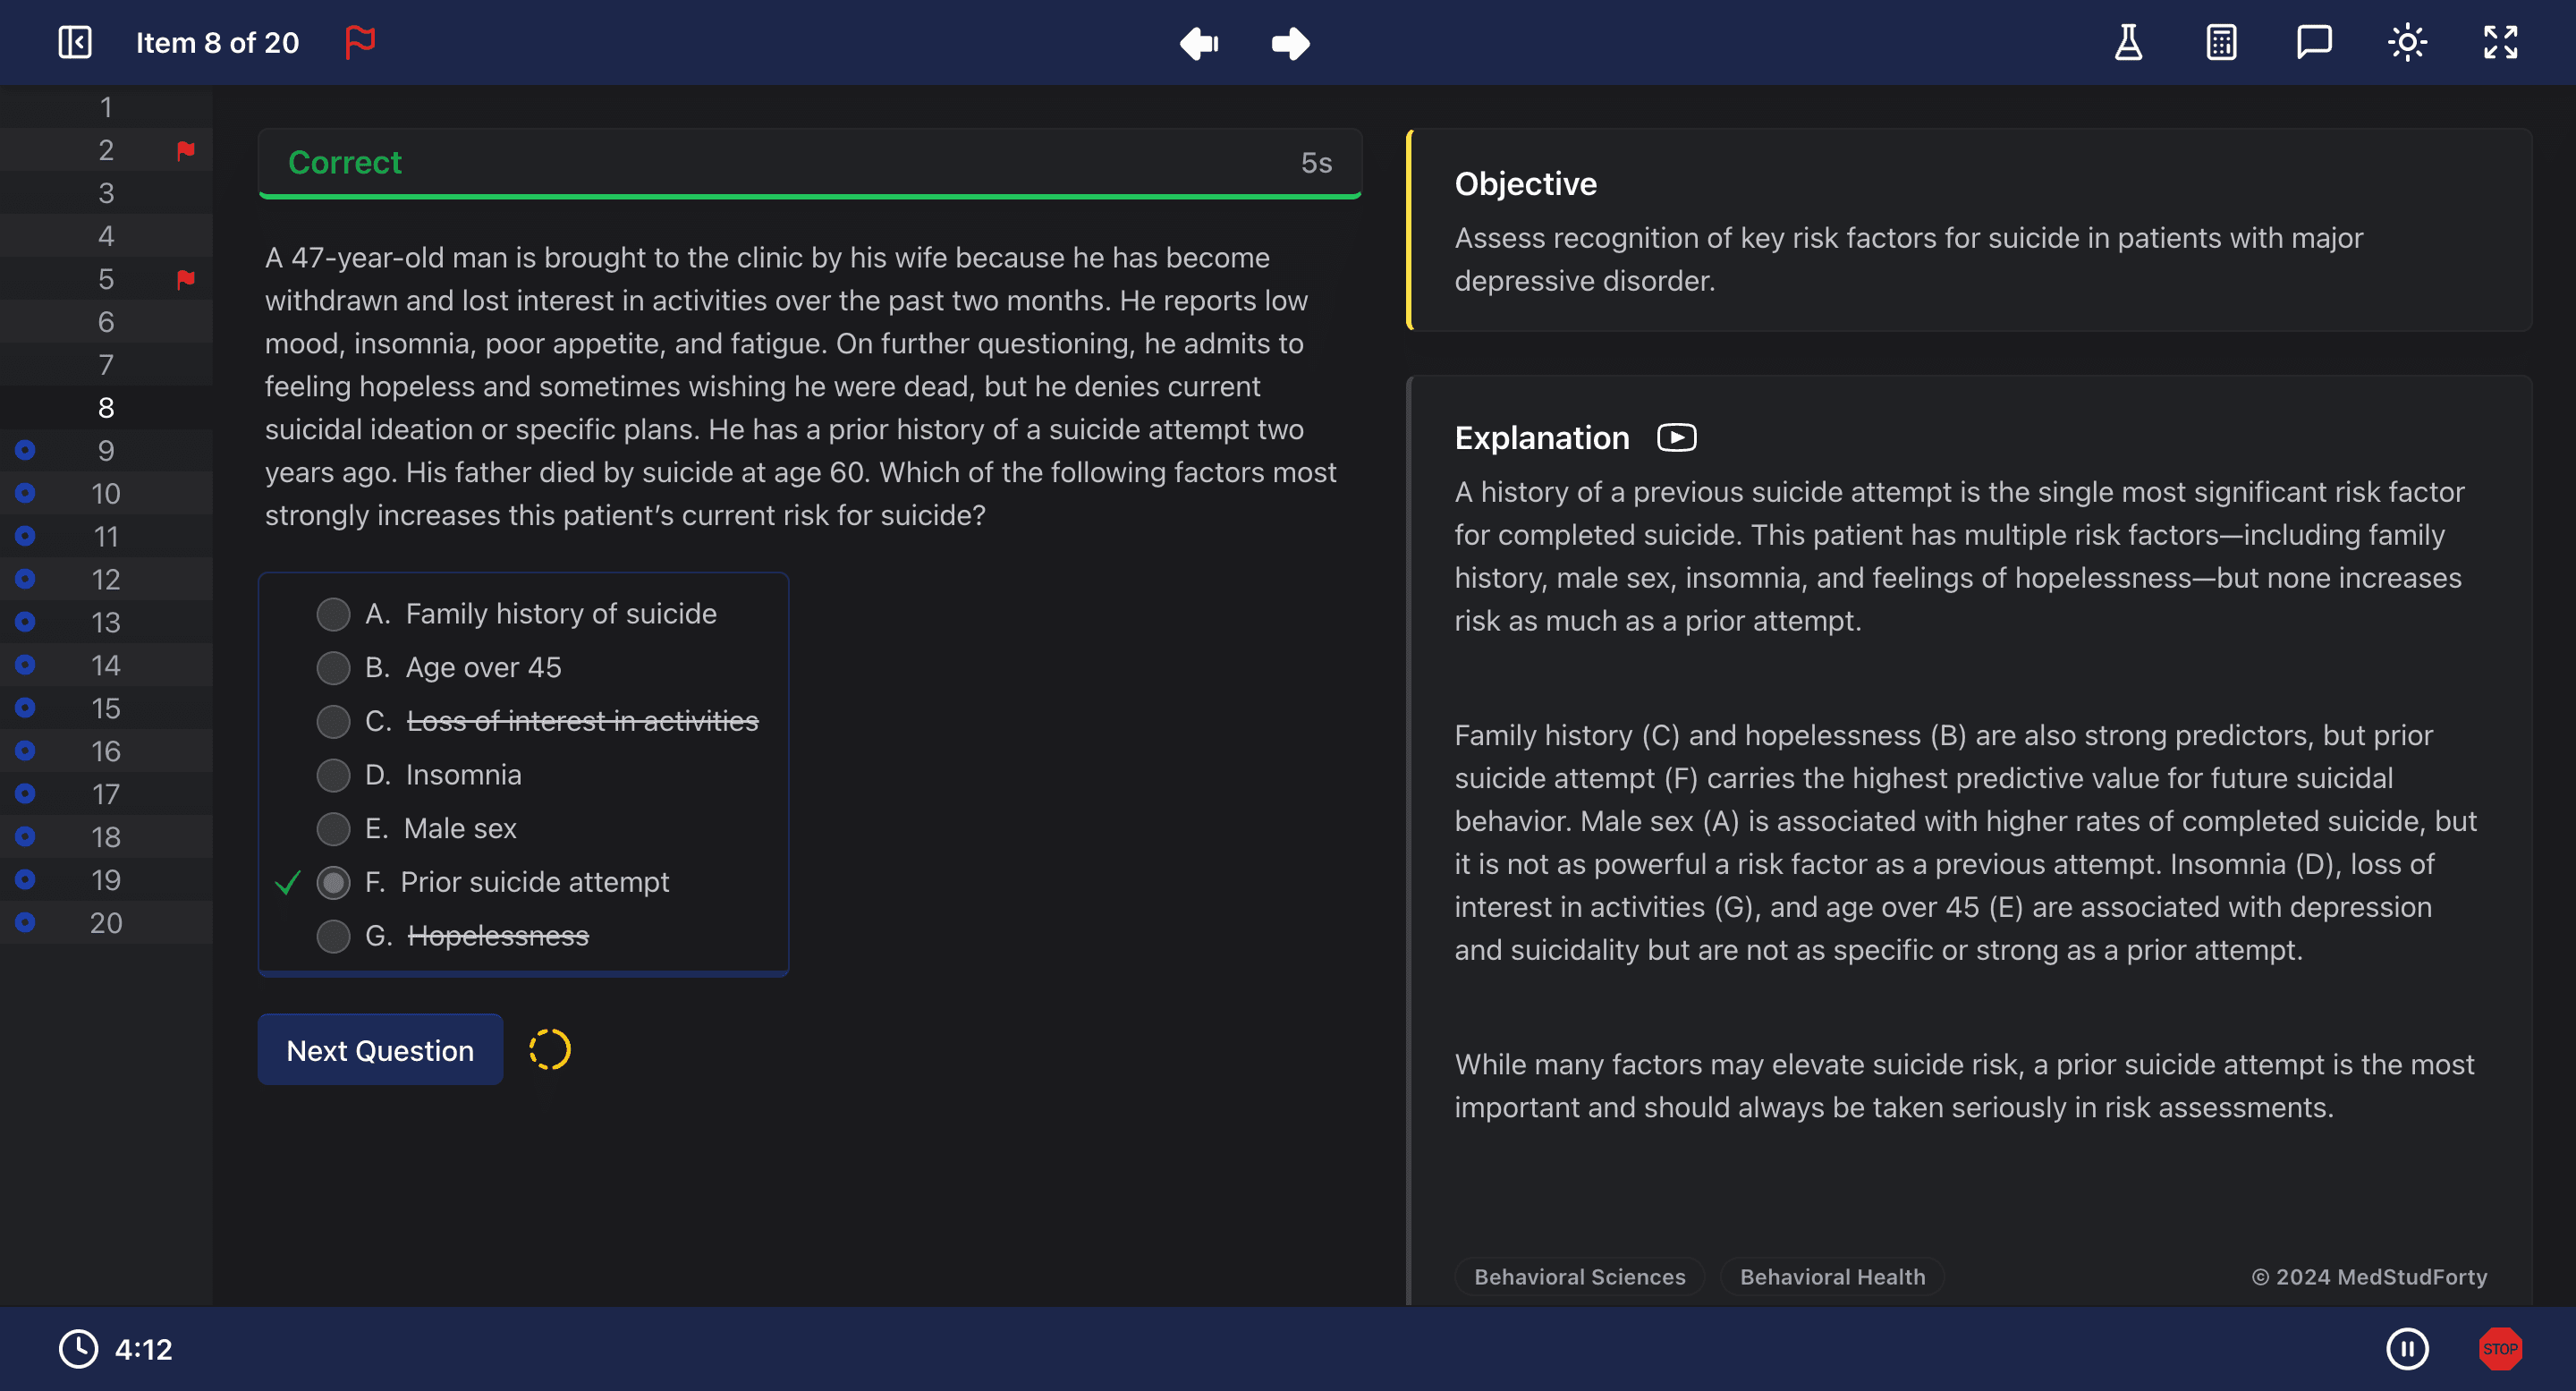Click the Behavioral Health tag
2576x1391 pixels.
coord(1832,1277)
